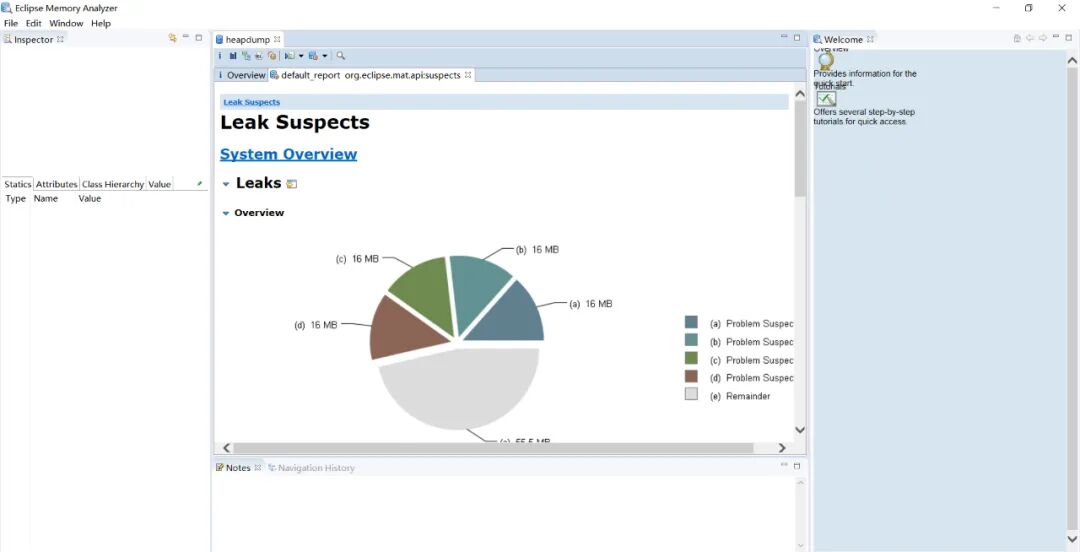Viewport: 1080px width, 552px height.
Task: Switch to the Value tab in Inspector
Action: (x=160, y=184)
